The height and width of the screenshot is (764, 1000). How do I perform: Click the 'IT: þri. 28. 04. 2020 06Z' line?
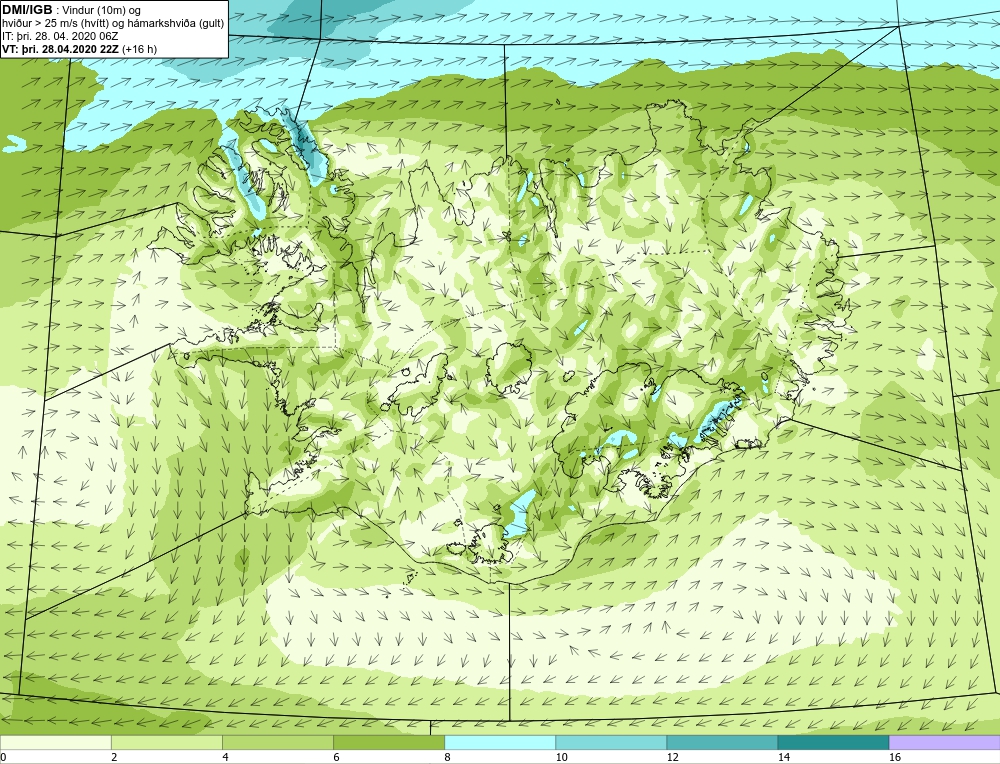tap(60, 36)
